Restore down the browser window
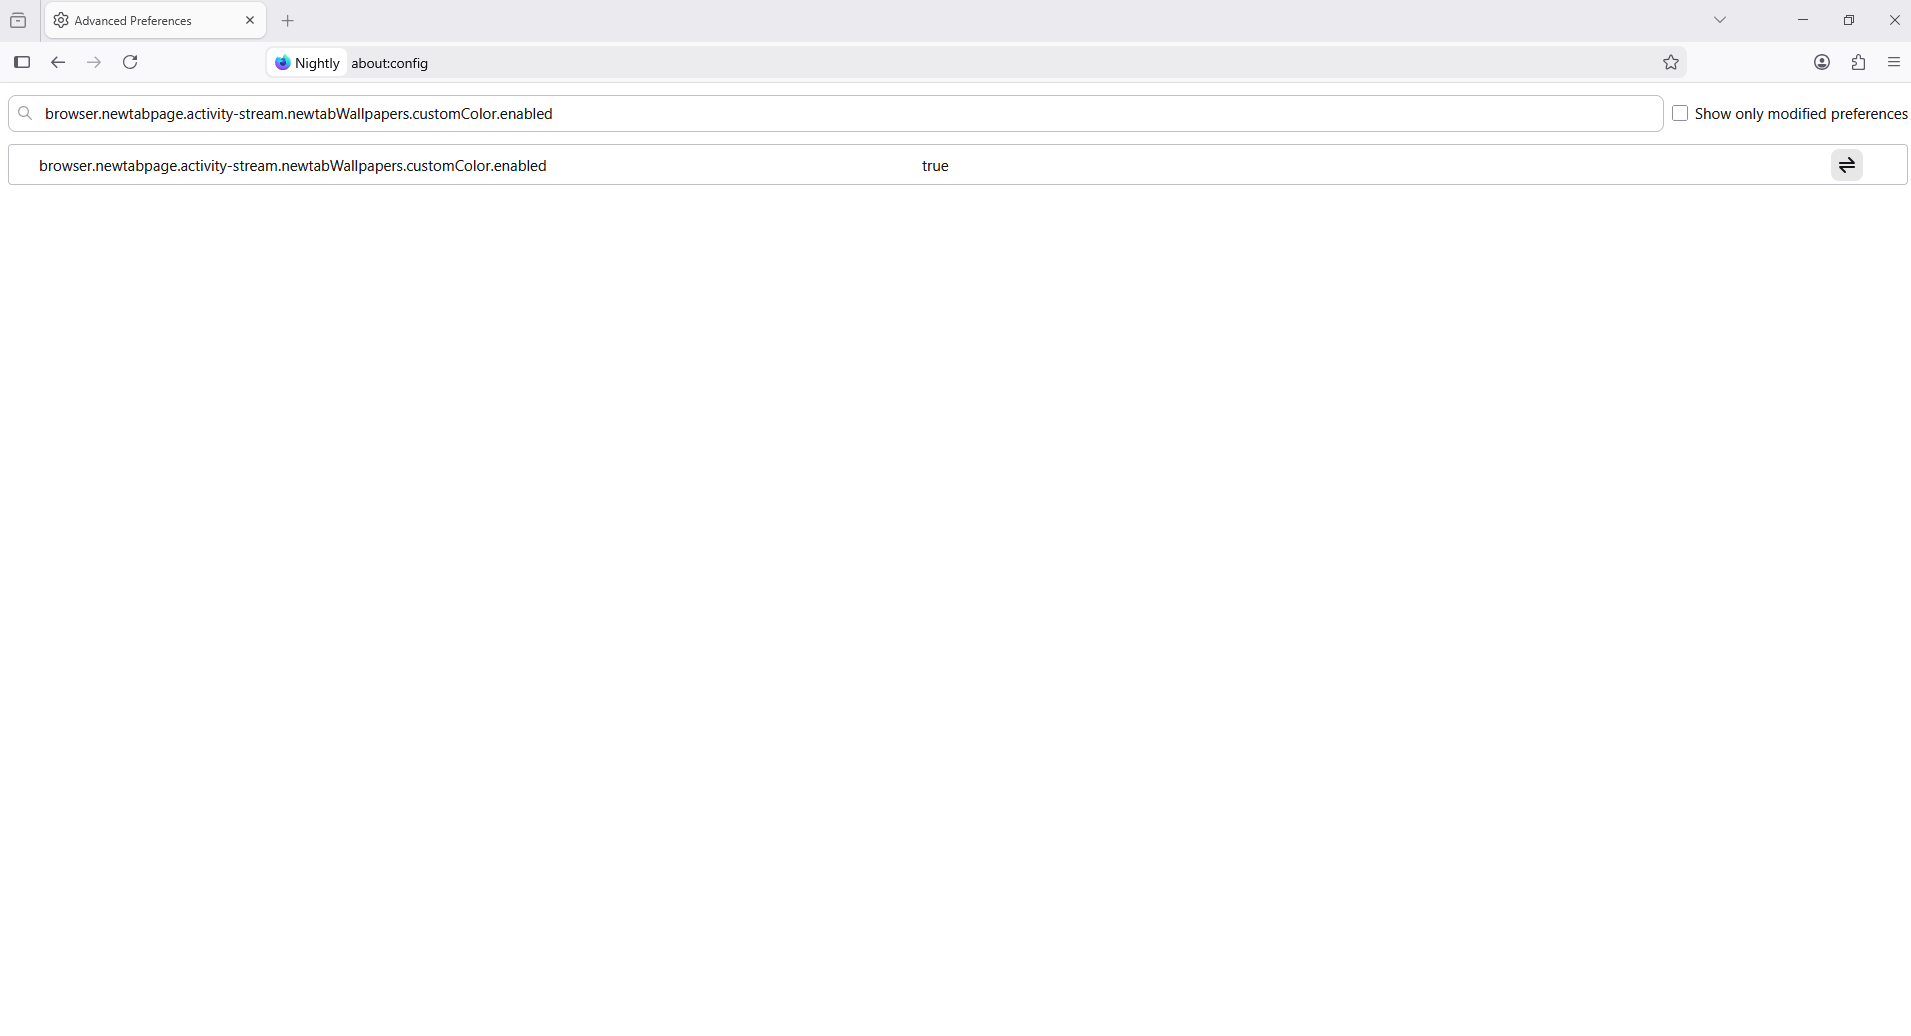Viewport: 1911px width, 1036px height. (x=1849, y=20)
